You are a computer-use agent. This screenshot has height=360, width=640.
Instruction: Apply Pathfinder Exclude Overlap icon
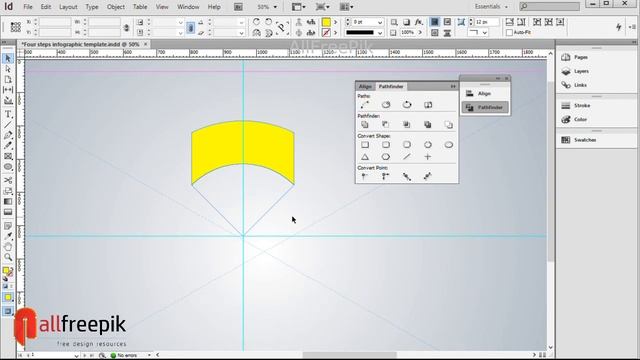[428, 124]
